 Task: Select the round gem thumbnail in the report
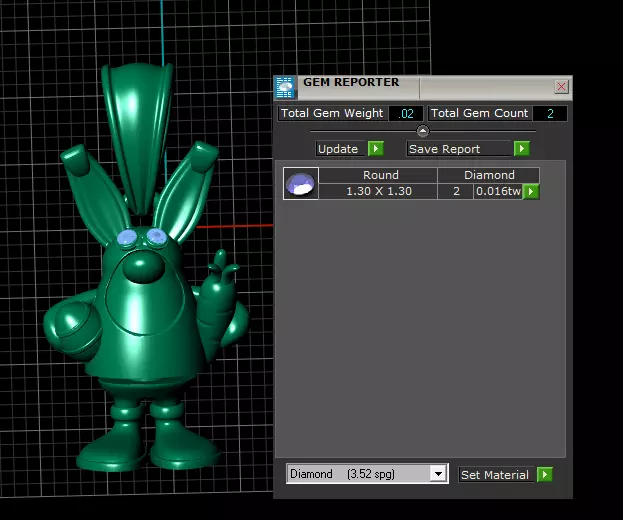click(x=301, y=184)
